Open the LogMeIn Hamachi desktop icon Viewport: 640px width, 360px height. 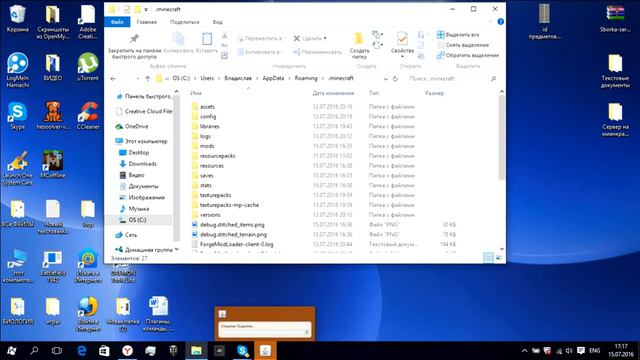click(x=18, y=70)
